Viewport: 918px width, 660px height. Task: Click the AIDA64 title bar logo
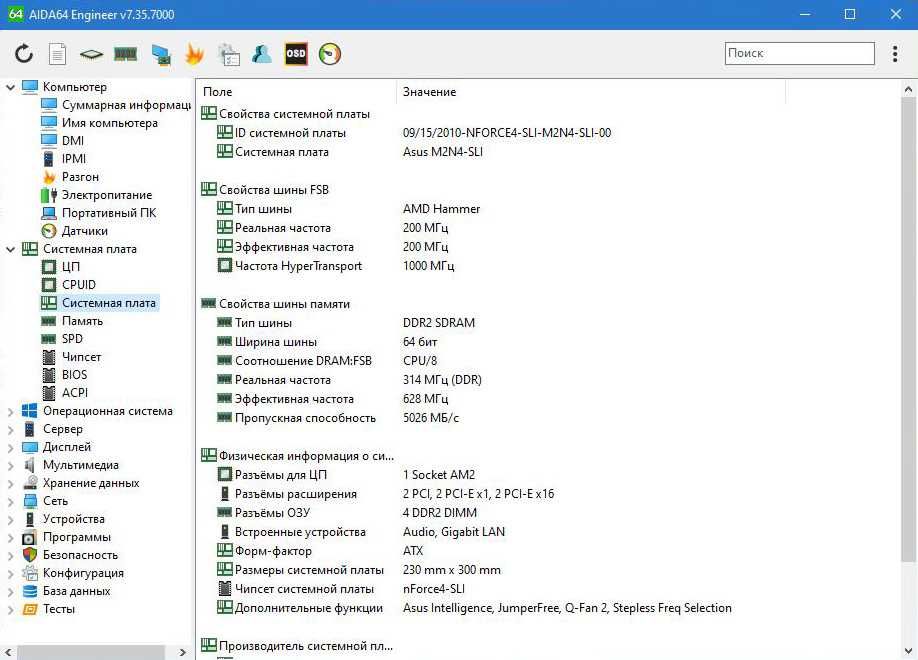[15, 14]
